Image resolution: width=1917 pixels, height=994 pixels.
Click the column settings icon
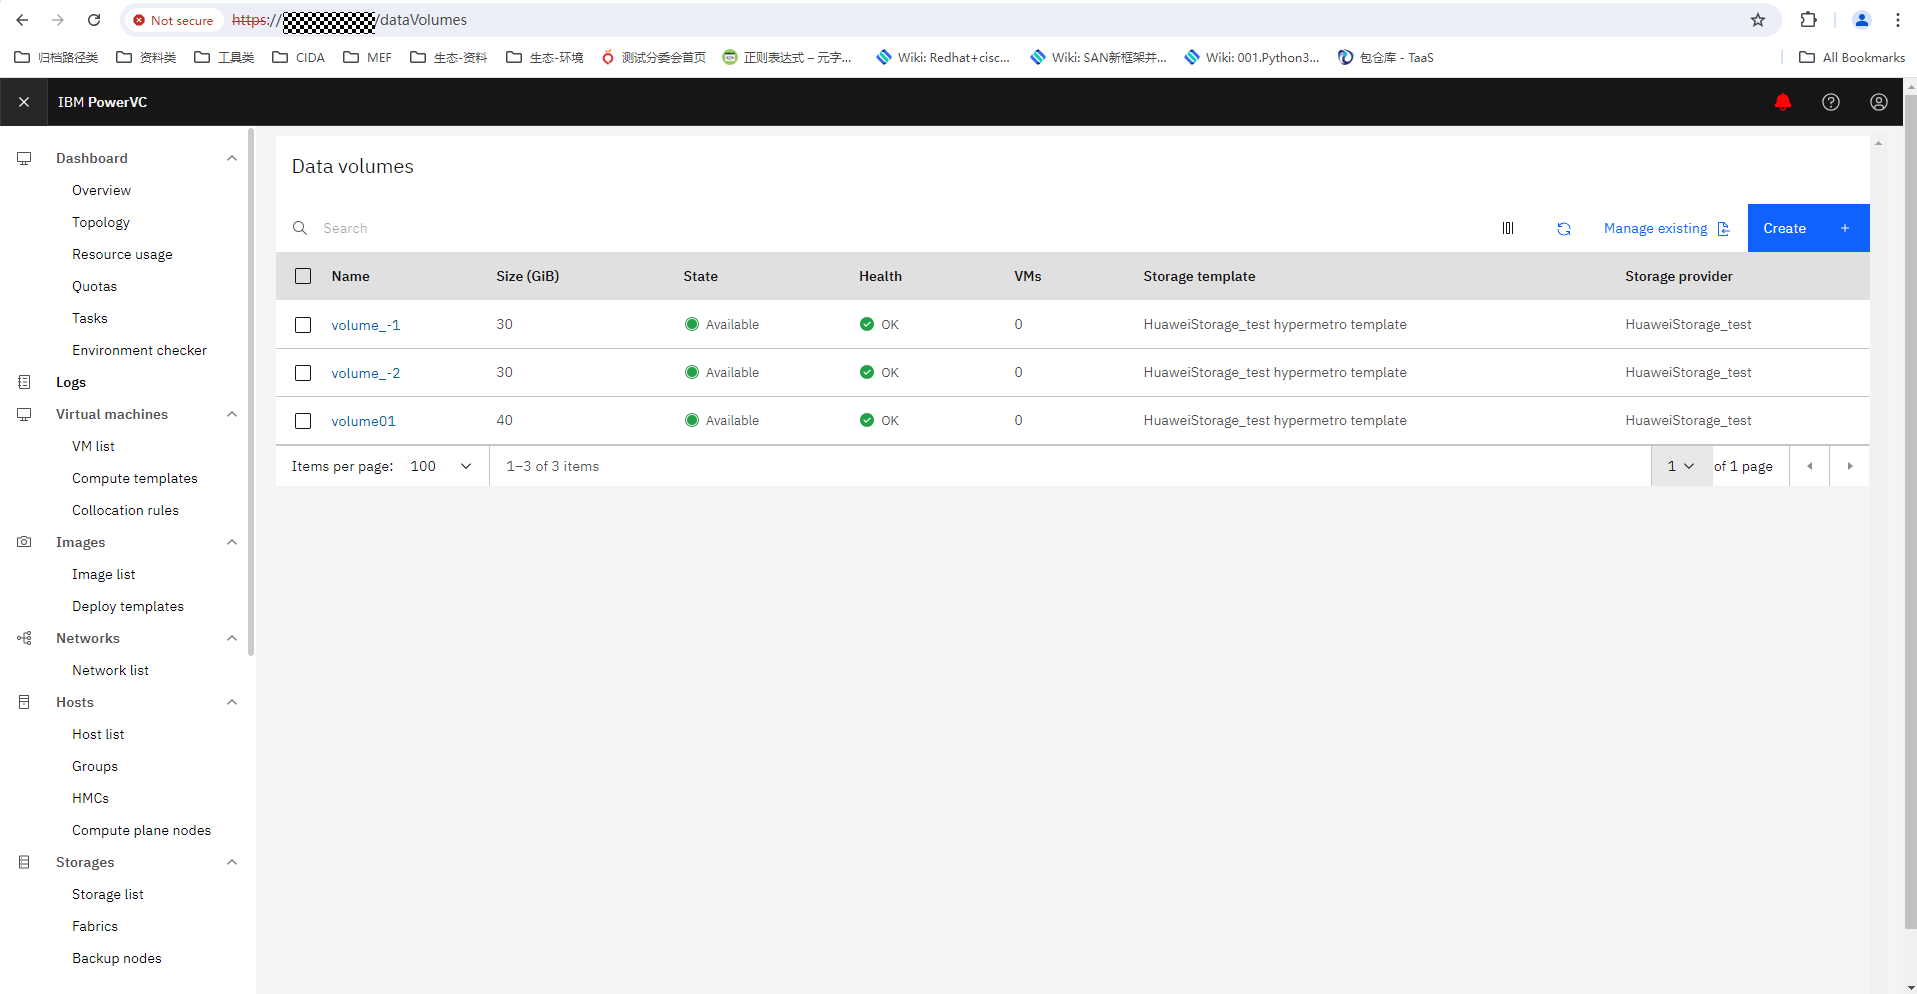(1507, 228)
